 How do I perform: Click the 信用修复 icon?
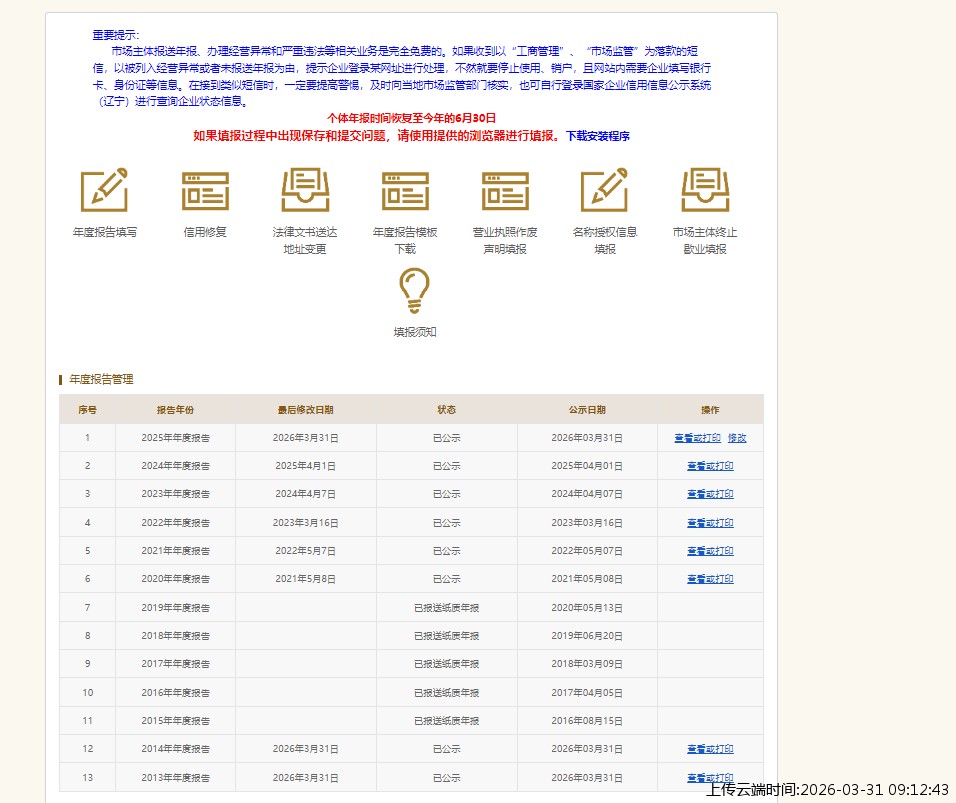click(x=205, y=190)
